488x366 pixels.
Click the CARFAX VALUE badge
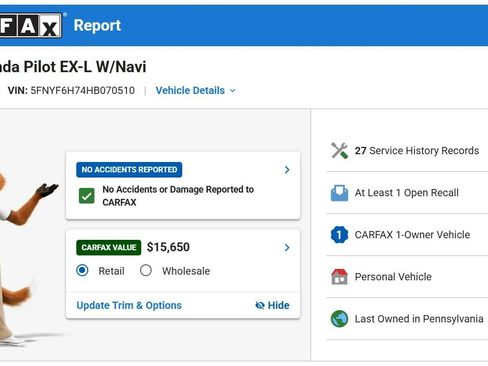click(109, 247)
